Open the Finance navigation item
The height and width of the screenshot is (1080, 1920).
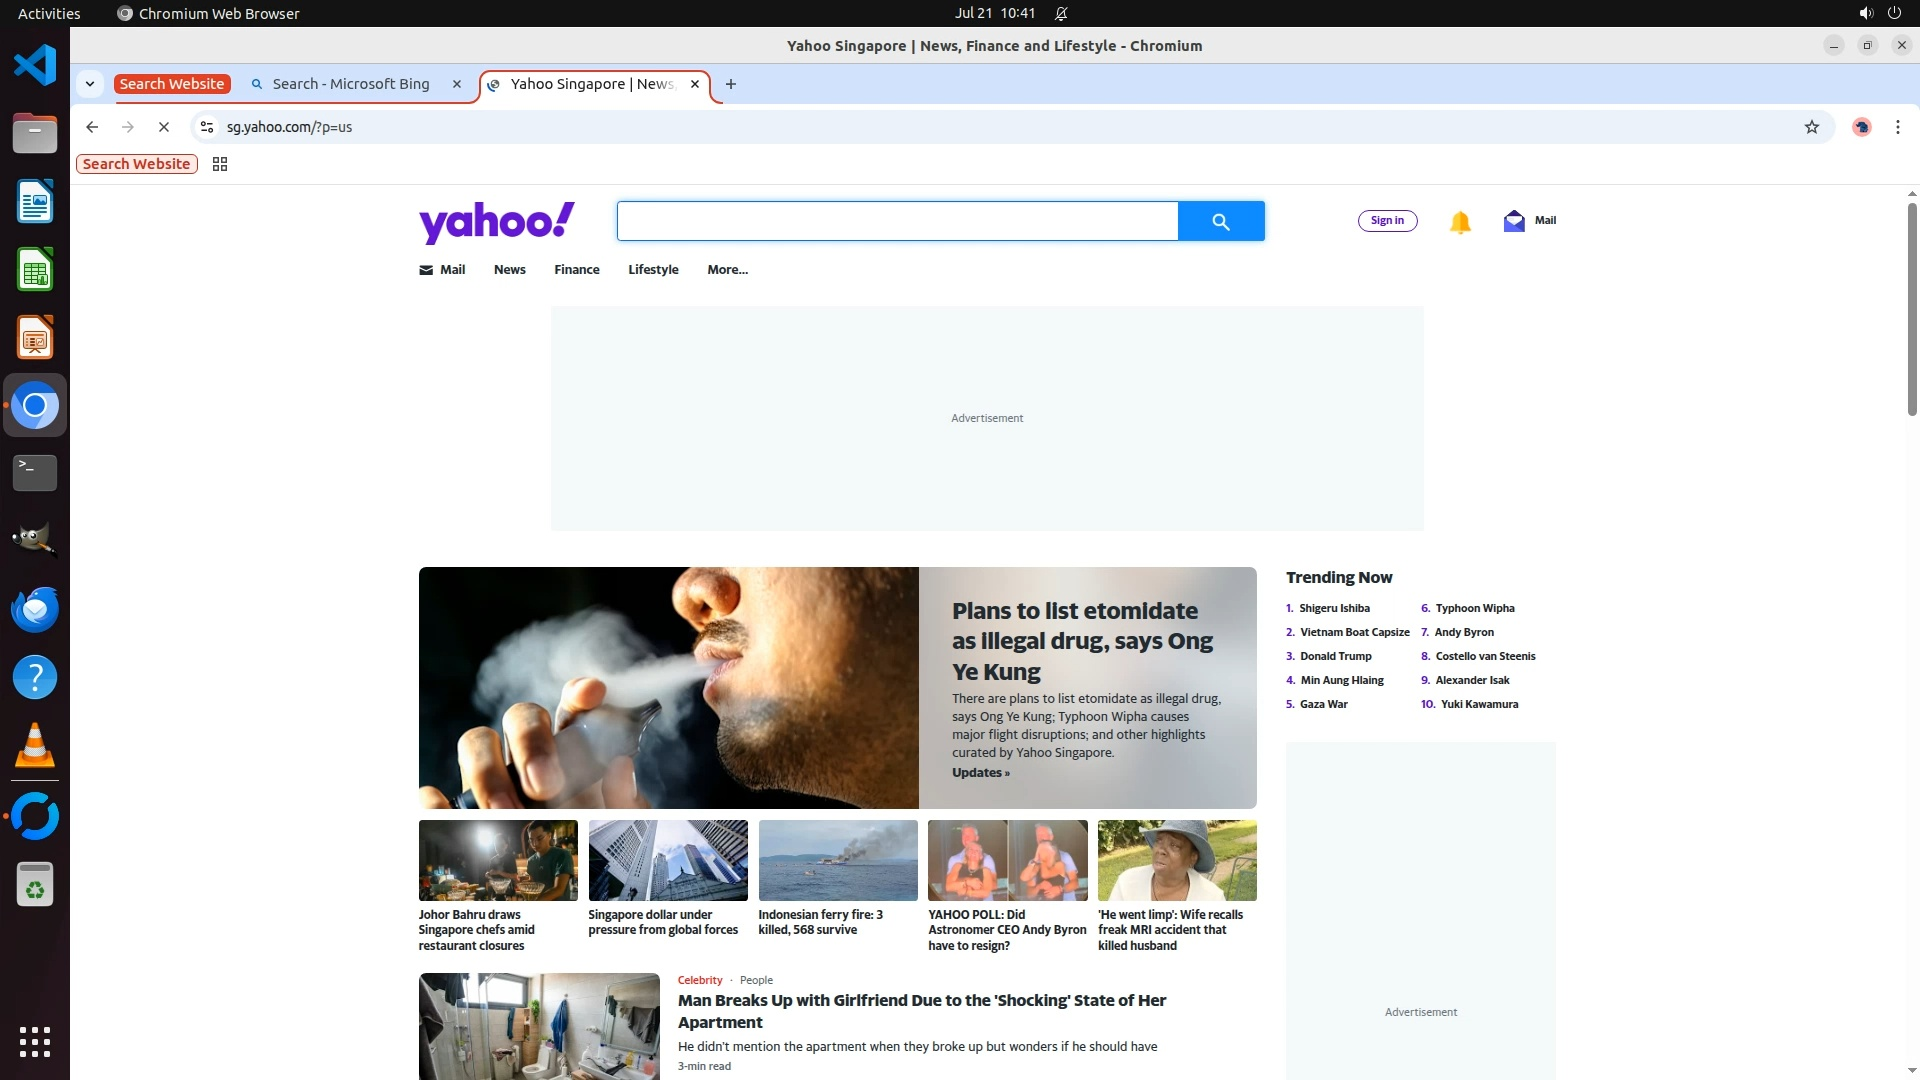[577, 270]
